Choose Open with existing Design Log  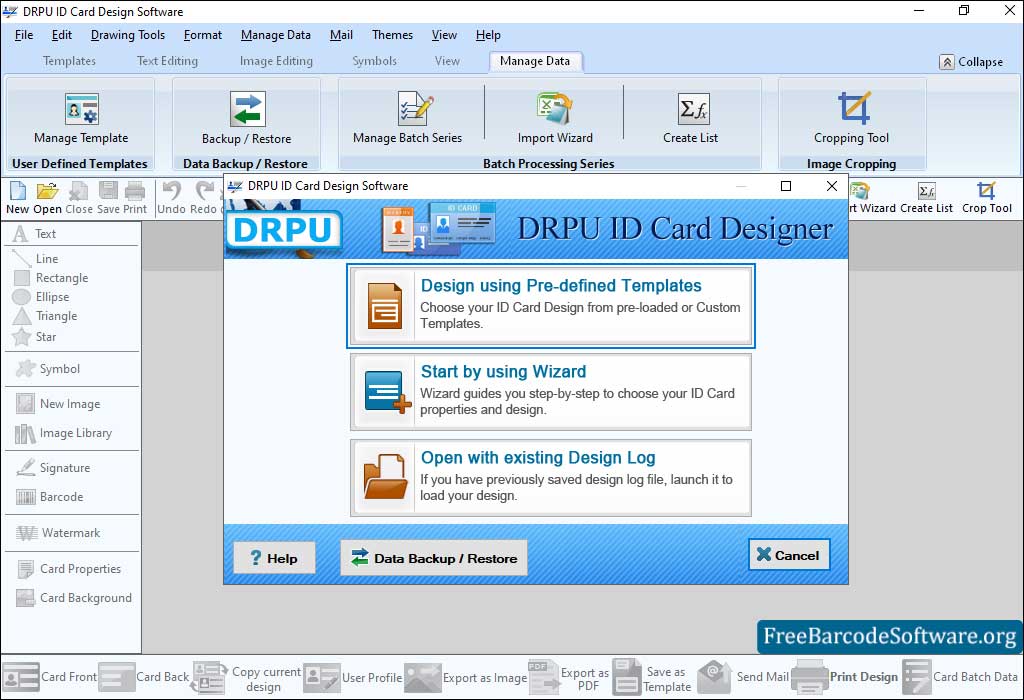tap(551, 478)
